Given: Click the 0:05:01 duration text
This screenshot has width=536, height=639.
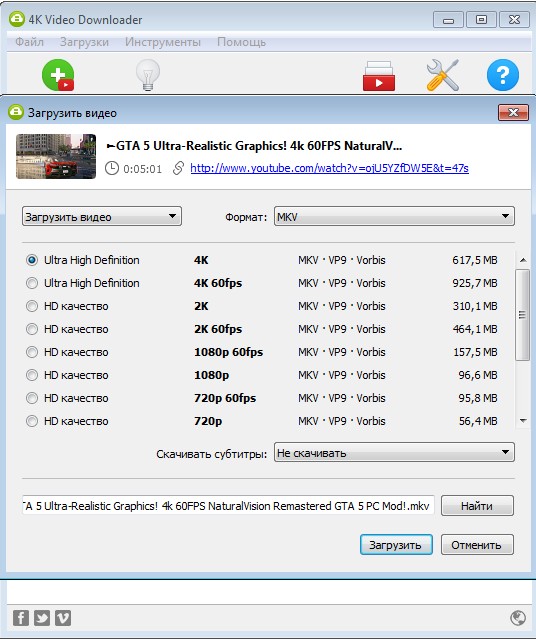Looking at the screenshot, I should click(x=143, y=169).
